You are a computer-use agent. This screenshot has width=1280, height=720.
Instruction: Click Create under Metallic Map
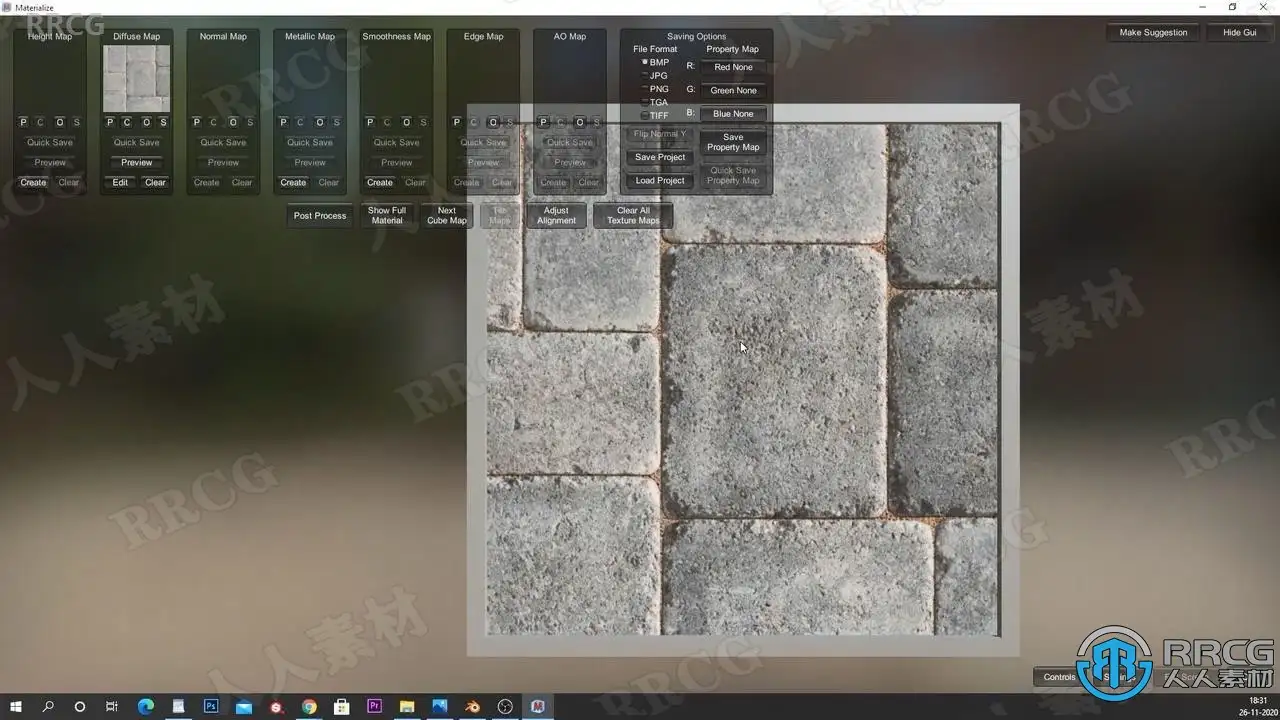coord(293,182)
